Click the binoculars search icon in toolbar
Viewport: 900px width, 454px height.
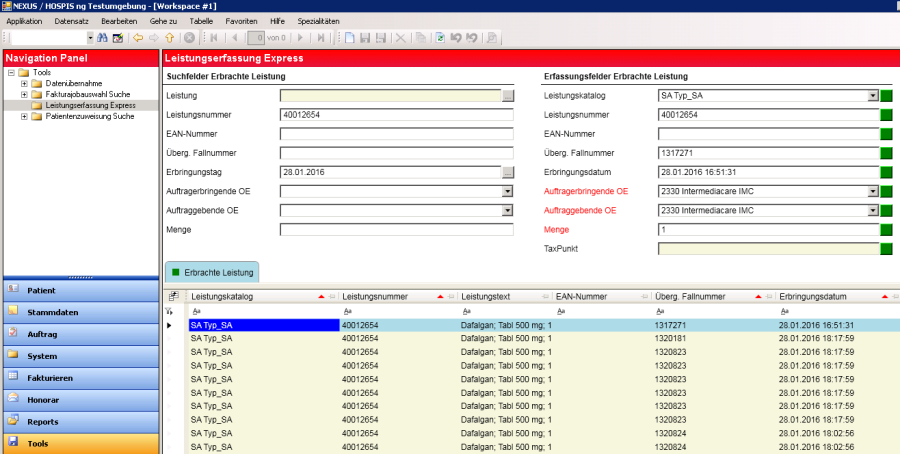103,37
